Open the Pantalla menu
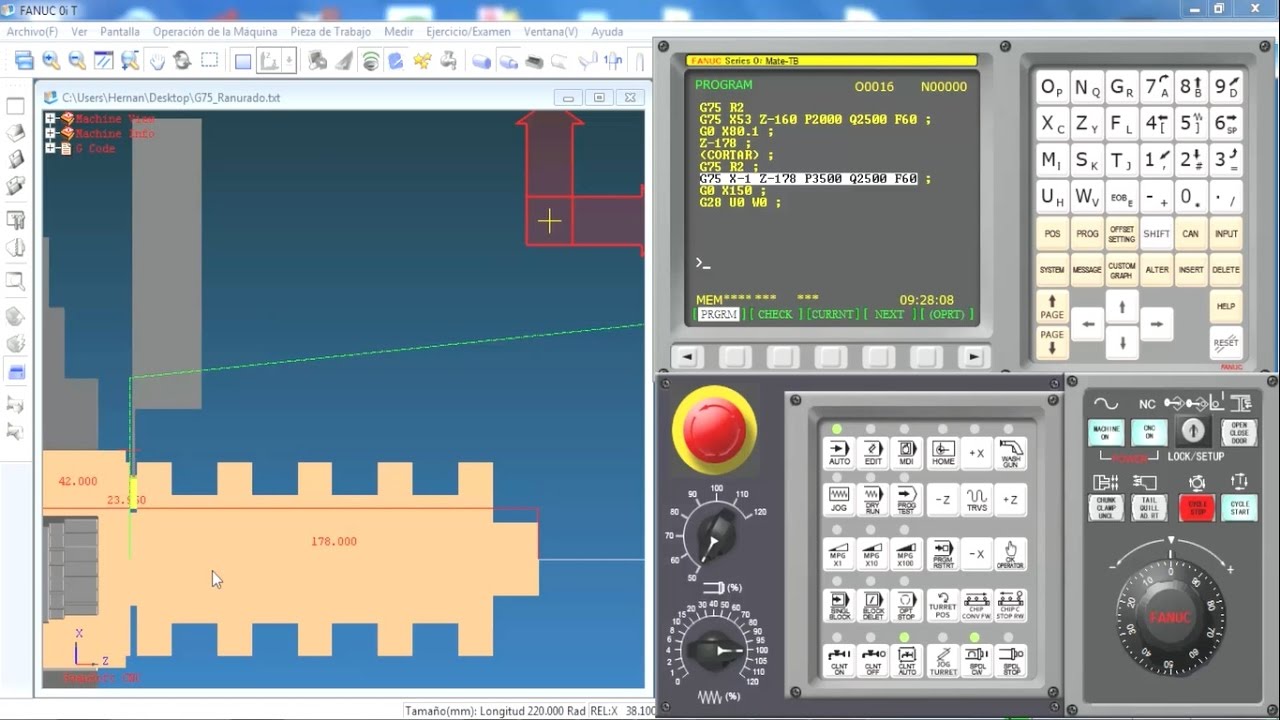 pyautogui.click(x=120, y=32)
